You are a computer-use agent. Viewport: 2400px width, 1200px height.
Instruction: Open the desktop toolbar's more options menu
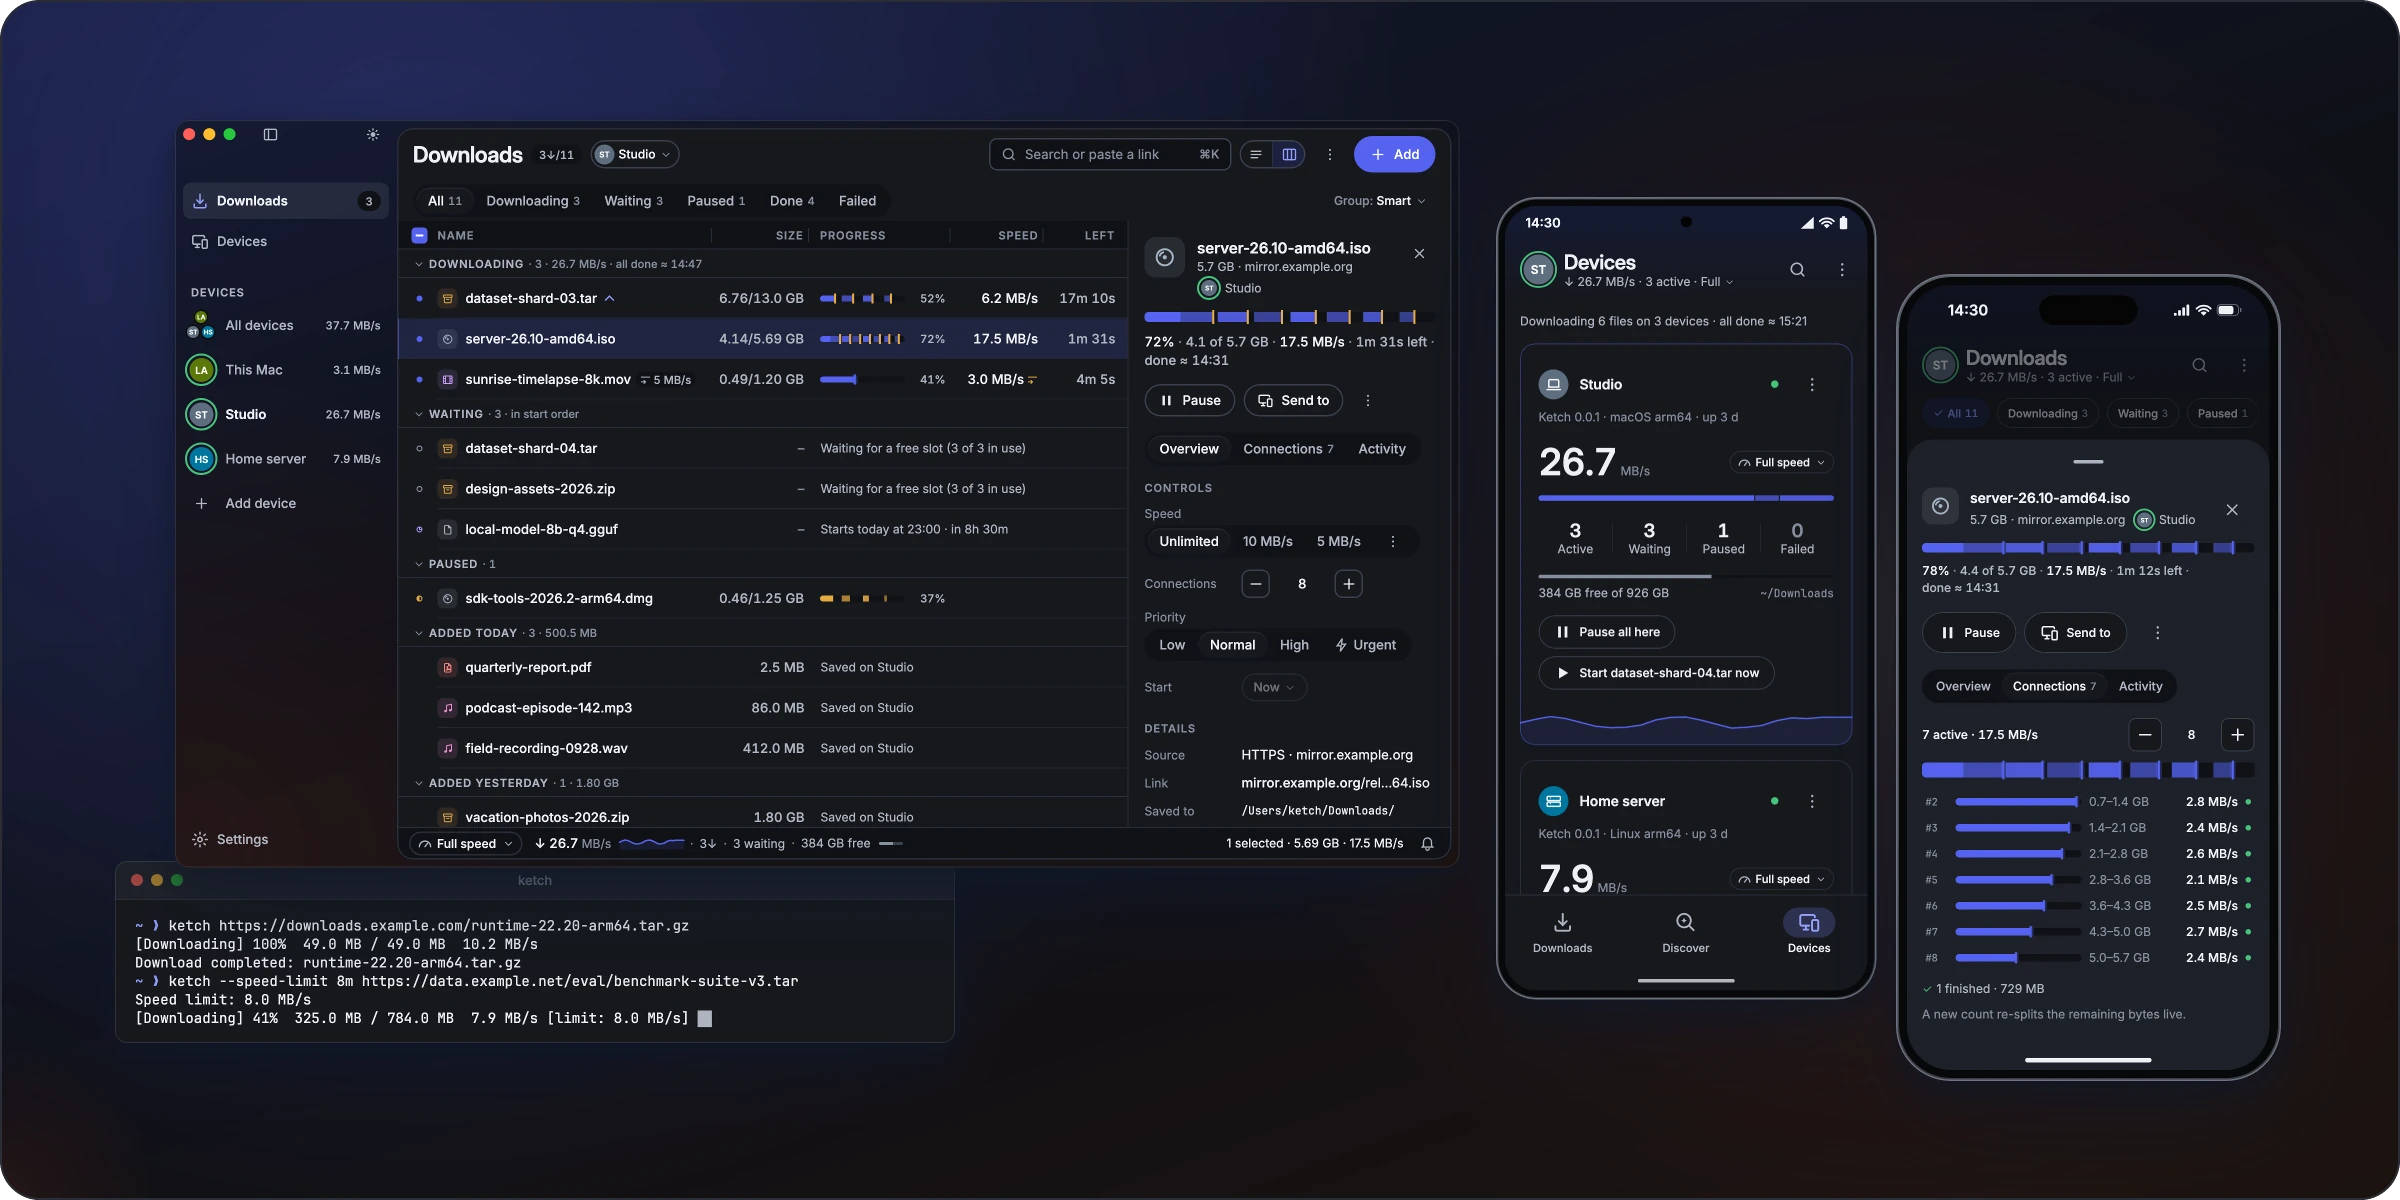coord(1329,154)
